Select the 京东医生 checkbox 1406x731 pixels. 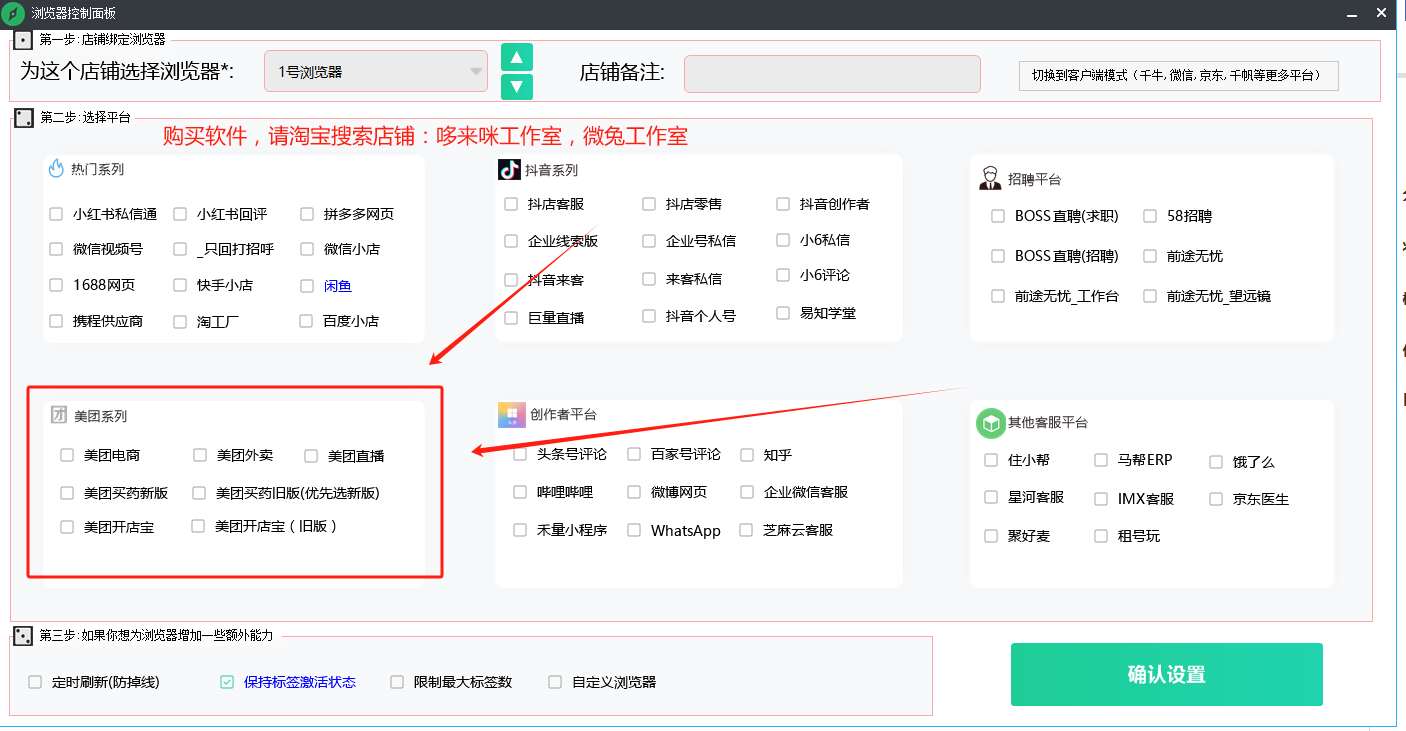(x=1216, y=498)
